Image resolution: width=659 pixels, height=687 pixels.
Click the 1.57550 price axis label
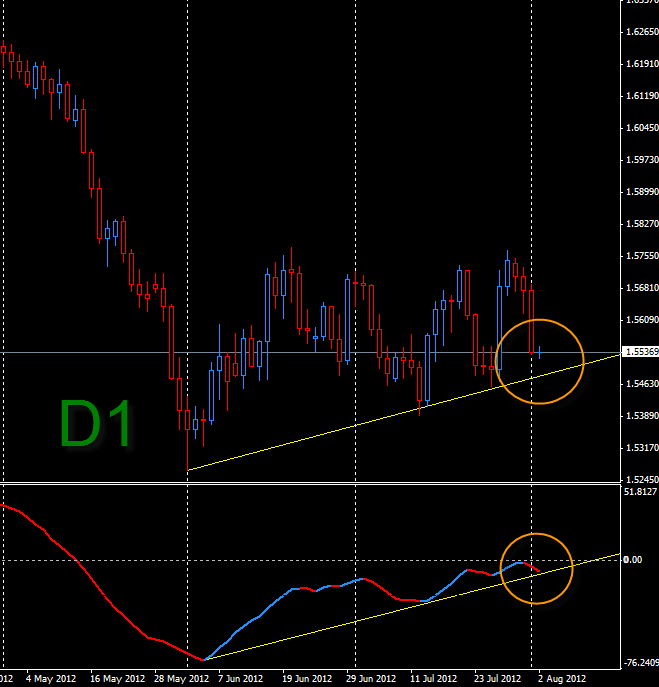pyautogui.click(x=642, y=256)
